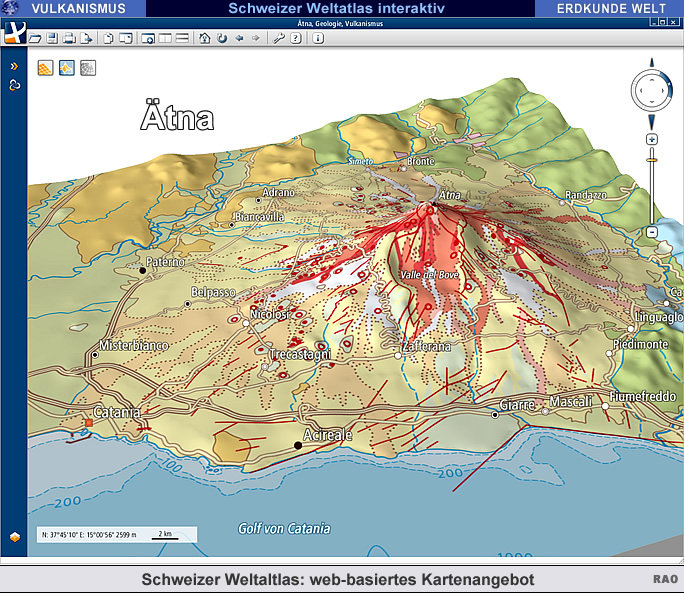
Task: Click the Save floppy disk icon
Action: [x=52, y=38]
